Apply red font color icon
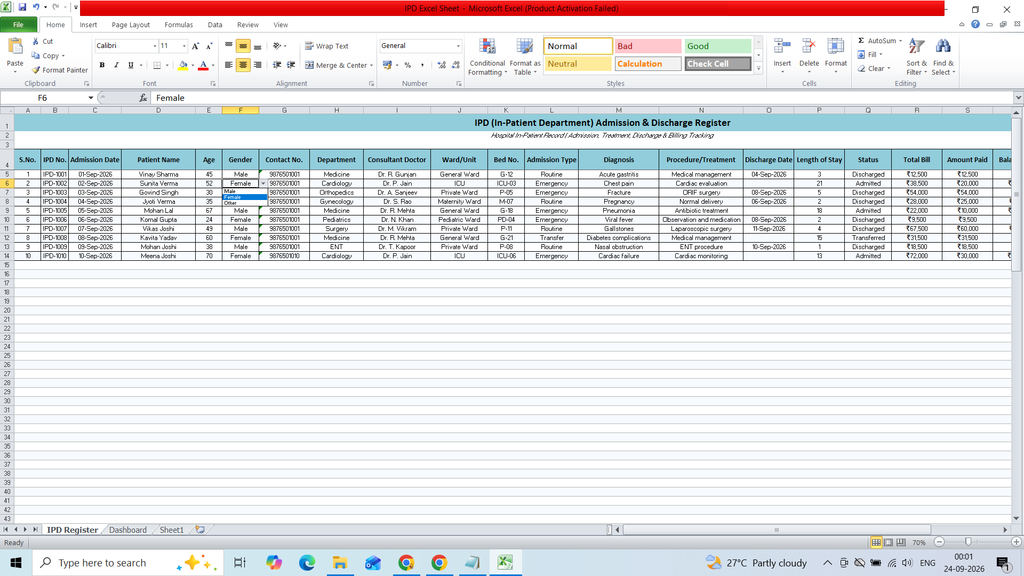 click(203, 65)
